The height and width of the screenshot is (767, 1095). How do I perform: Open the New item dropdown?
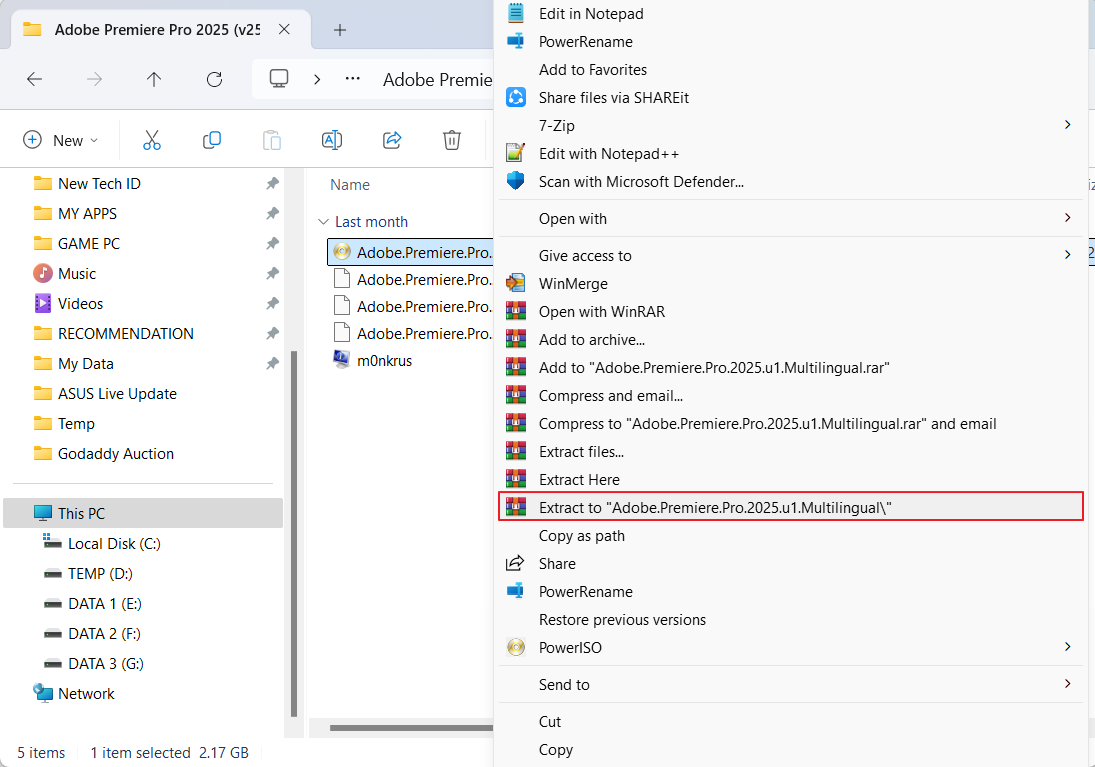coord(61,140)
